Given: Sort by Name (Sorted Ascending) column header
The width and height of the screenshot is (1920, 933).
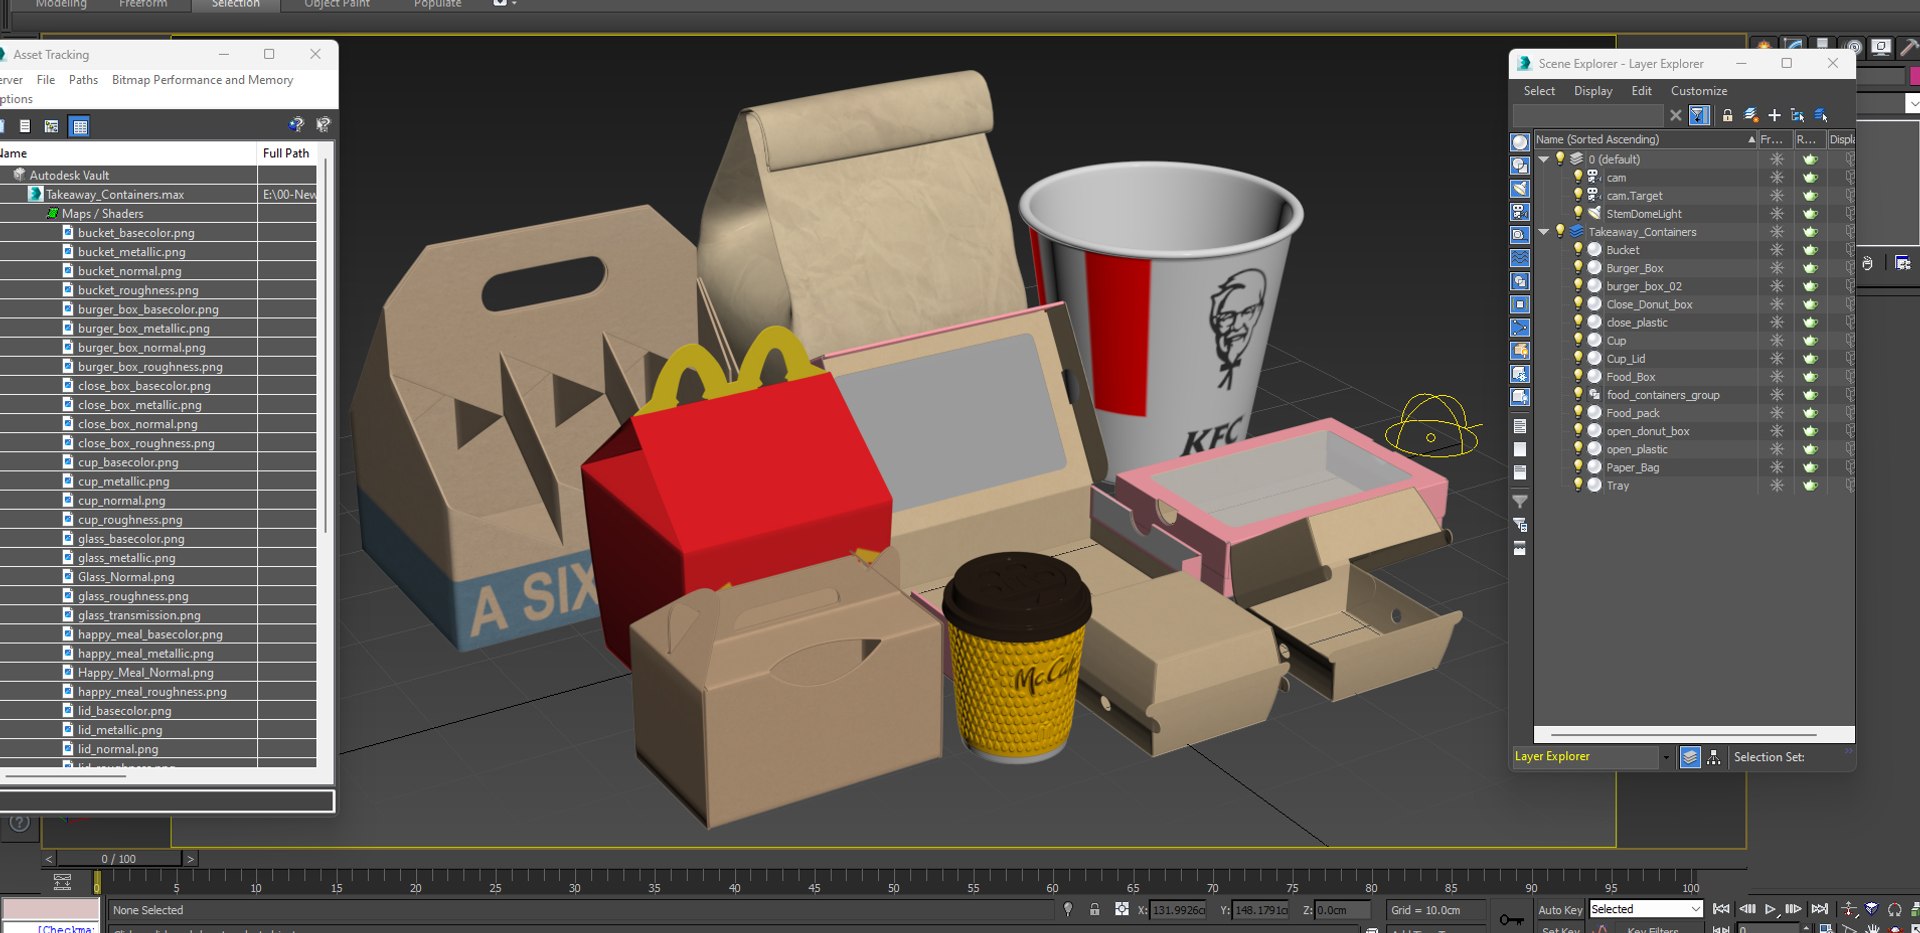Looking at the screenshot, I should (1645, 140).
